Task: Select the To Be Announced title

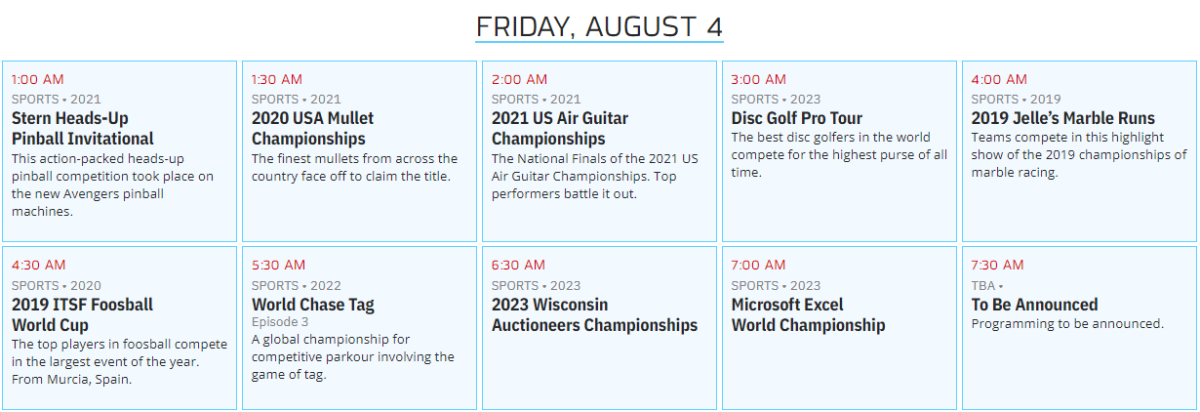Action: [1034, 304]
